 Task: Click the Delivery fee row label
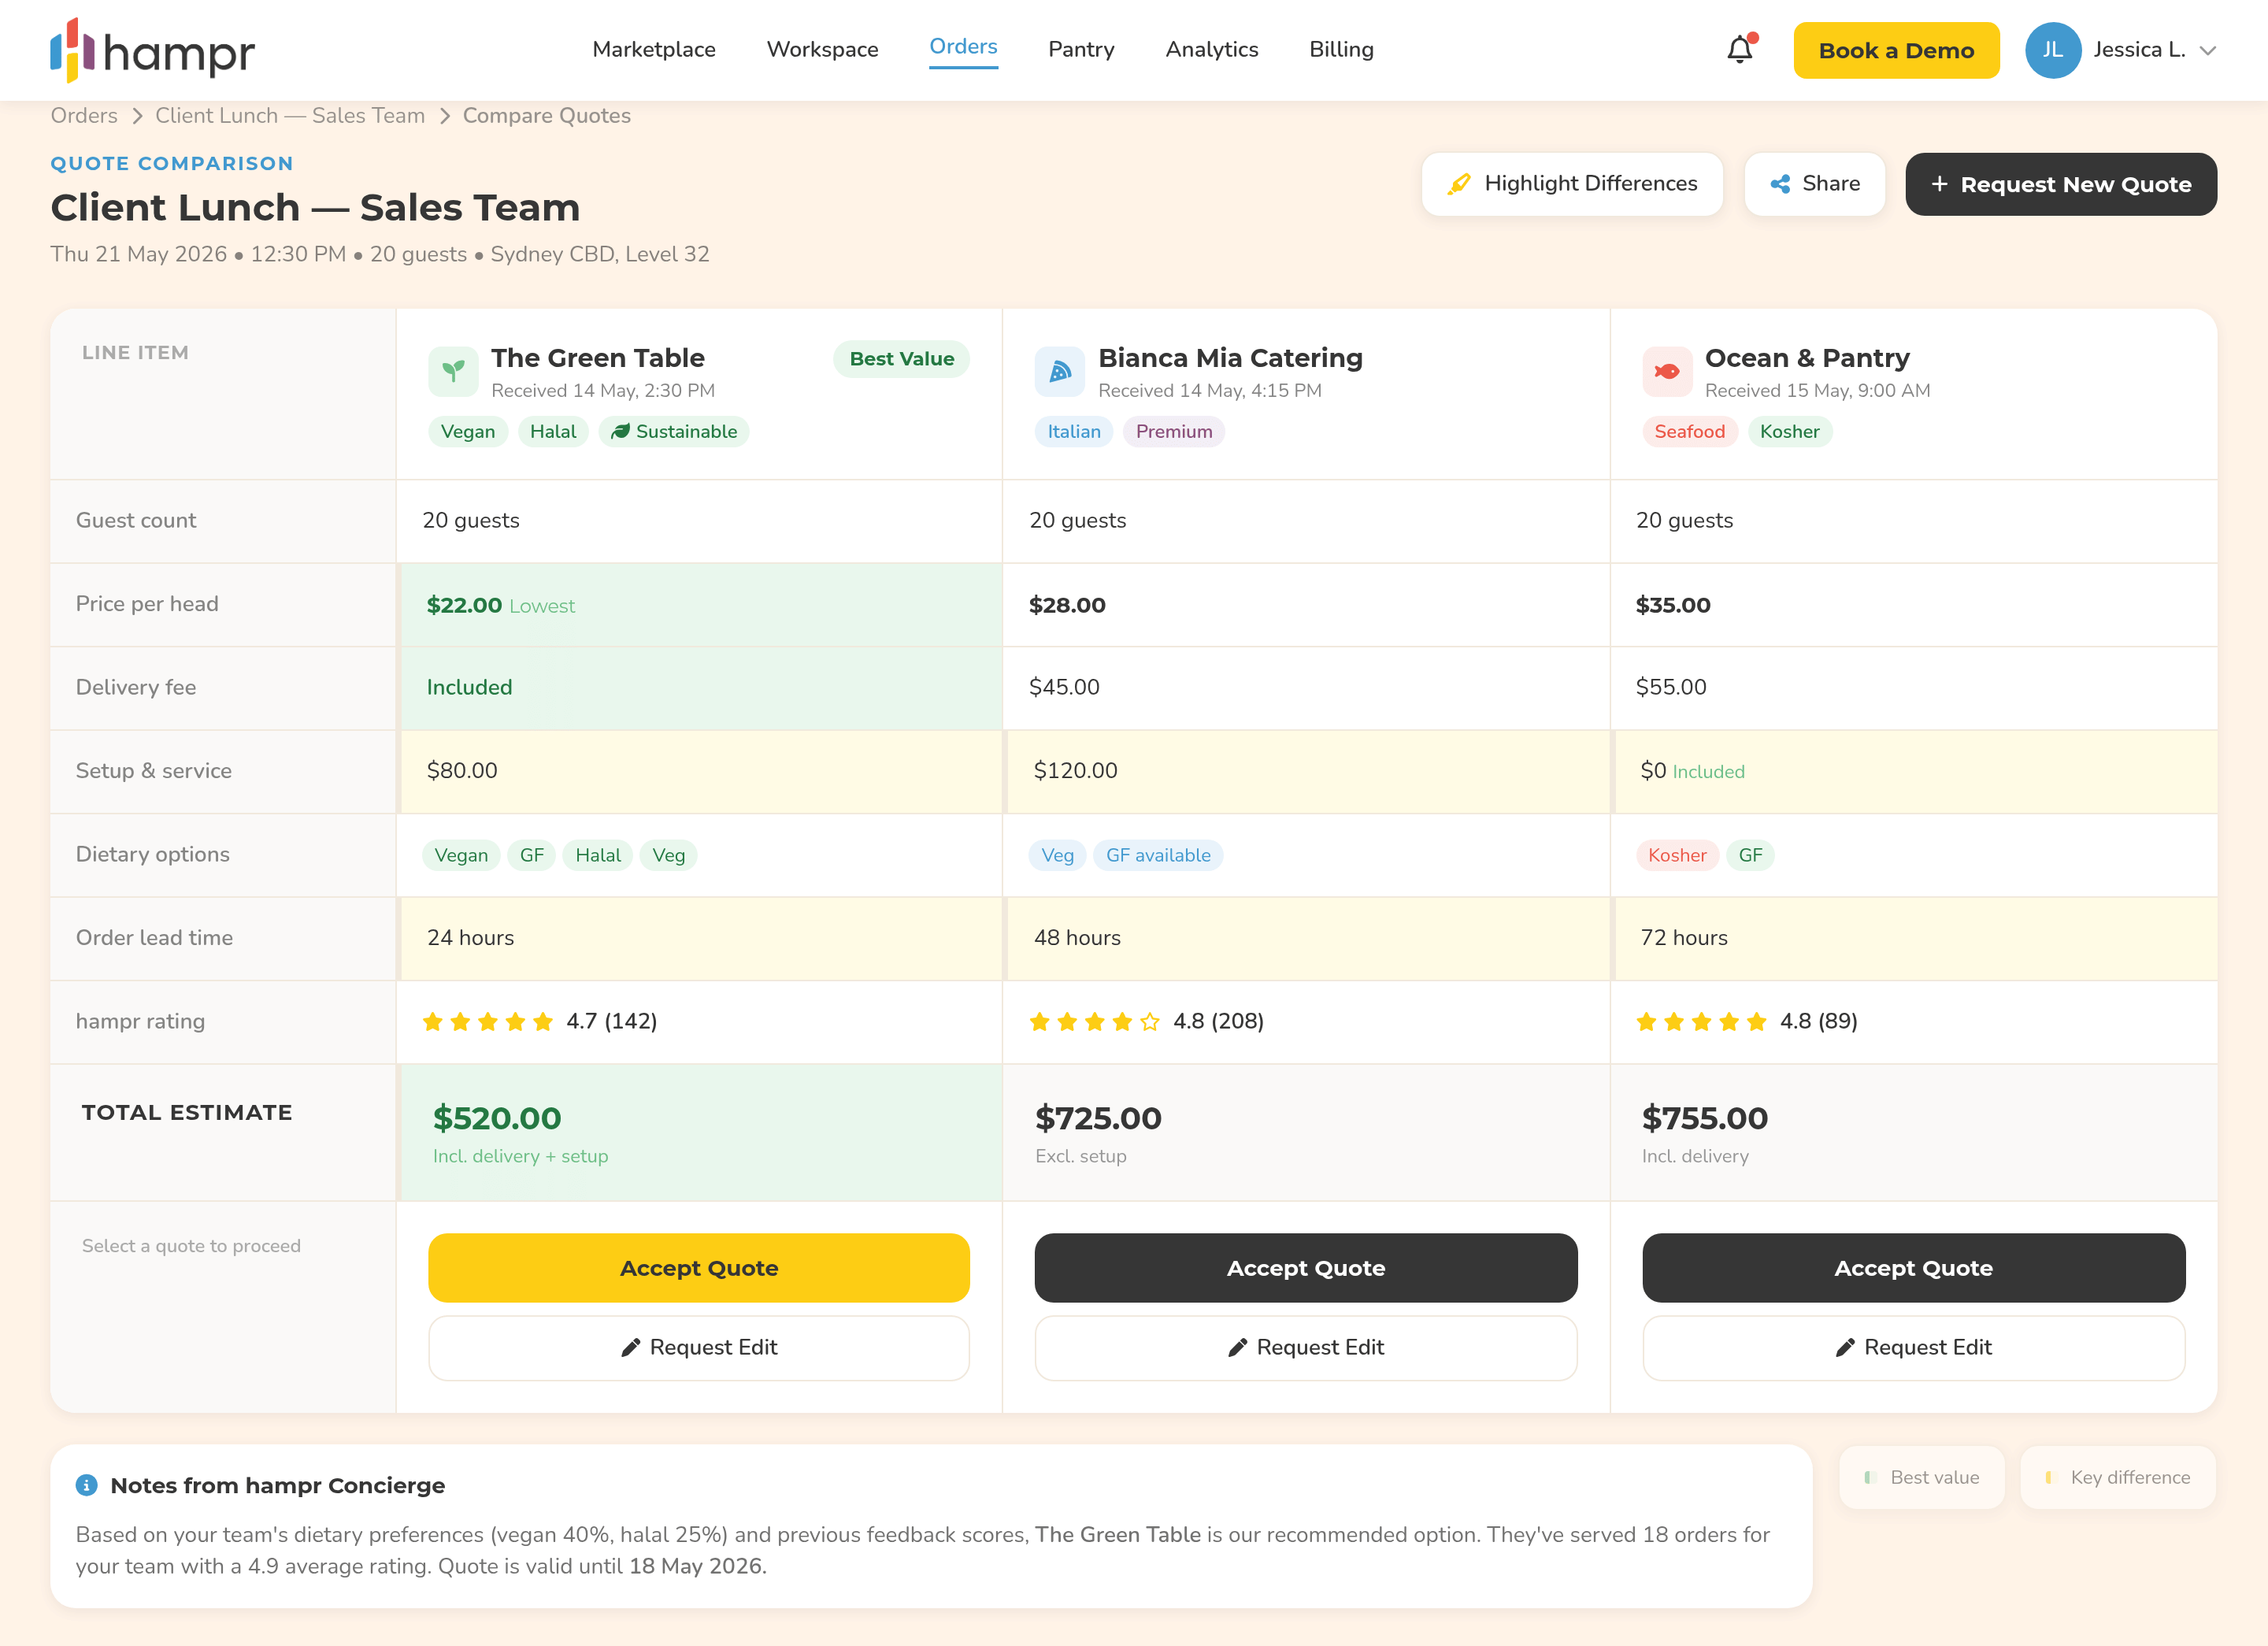click(x=136, y=687)
